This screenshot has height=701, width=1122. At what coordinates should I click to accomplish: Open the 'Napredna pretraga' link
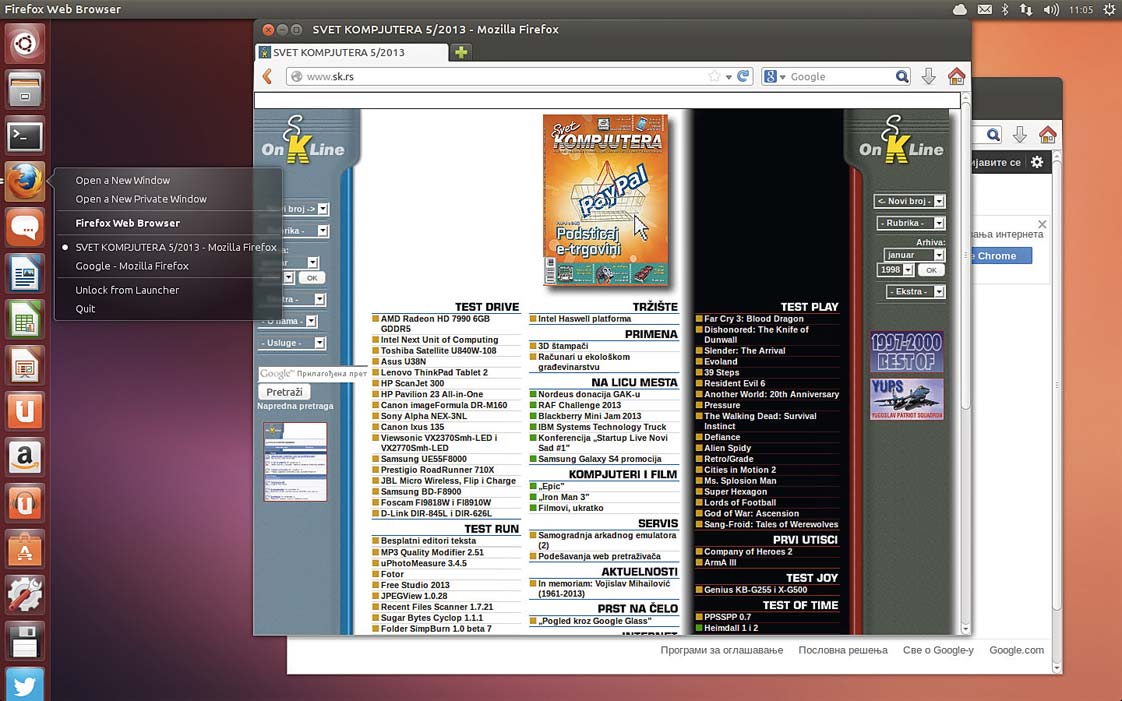pyautogui.click(x=295, y=406)
